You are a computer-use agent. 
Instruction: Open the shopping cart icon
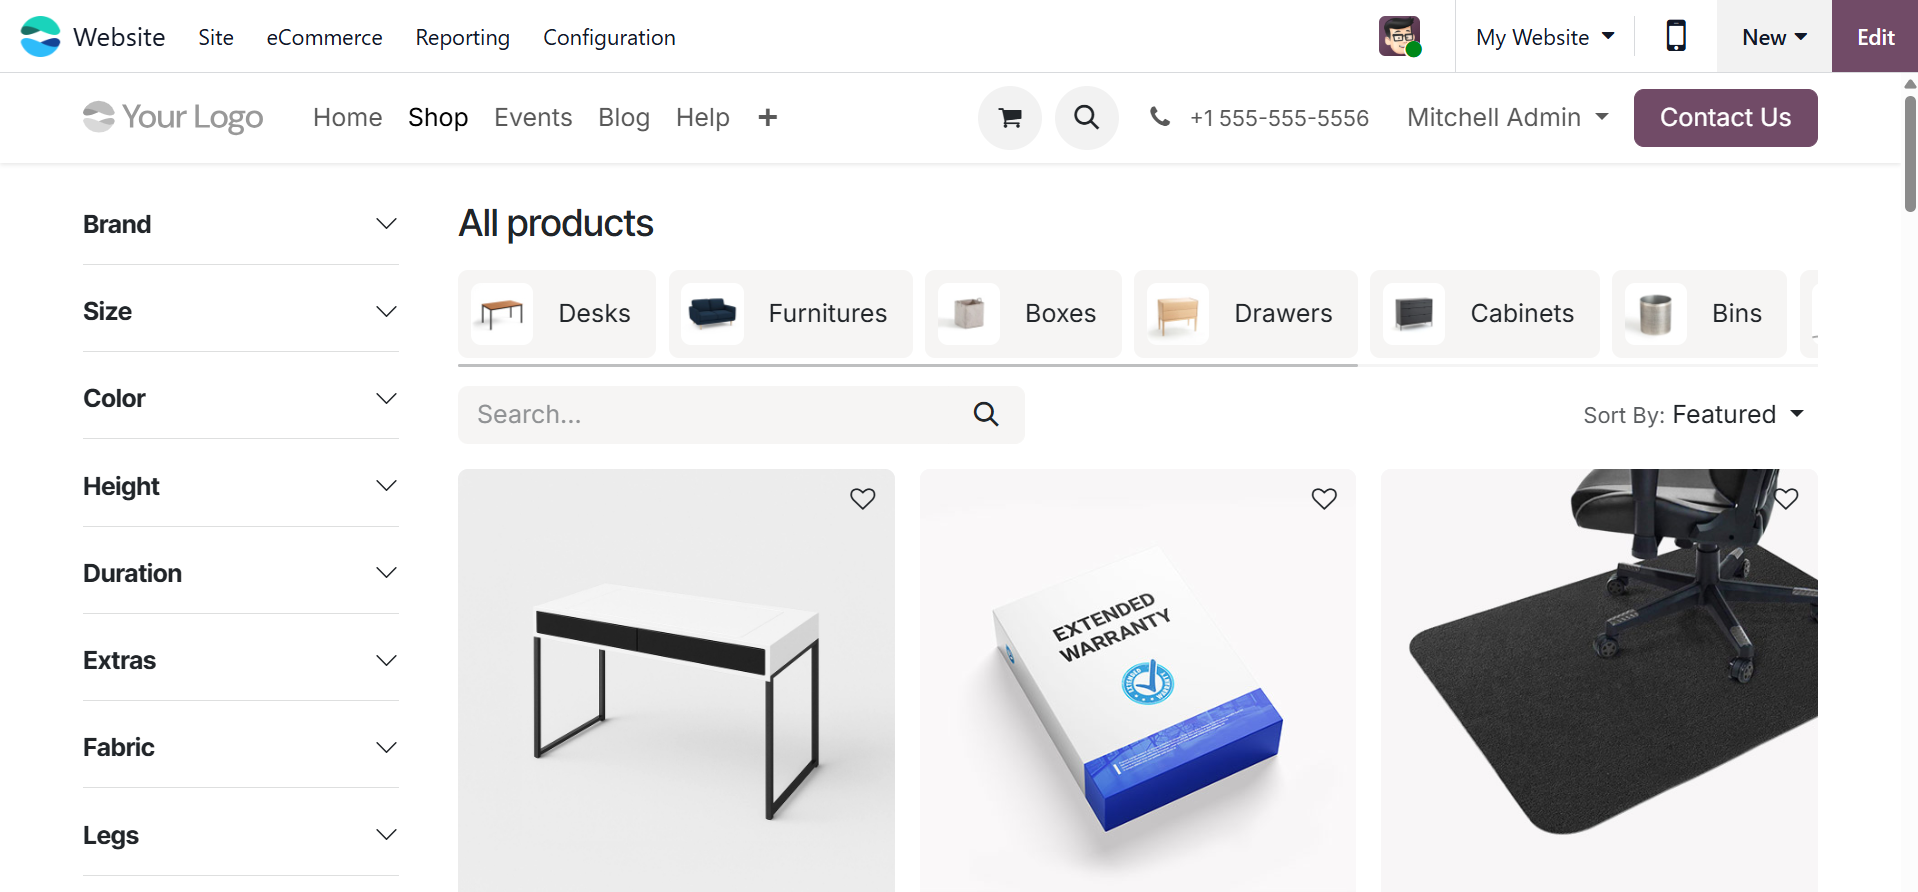(1010, 118)
